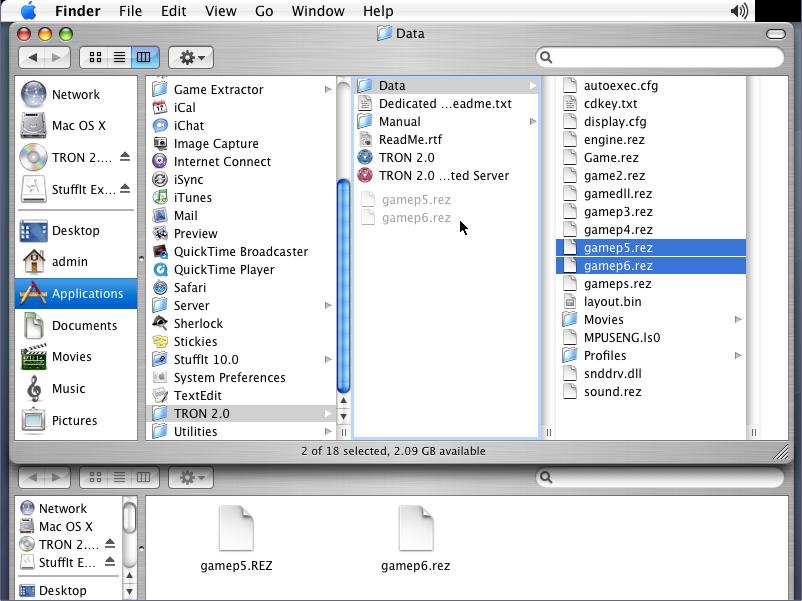Switch to icon view mode
The image size is (802, 601).
(x=96, y=57)
